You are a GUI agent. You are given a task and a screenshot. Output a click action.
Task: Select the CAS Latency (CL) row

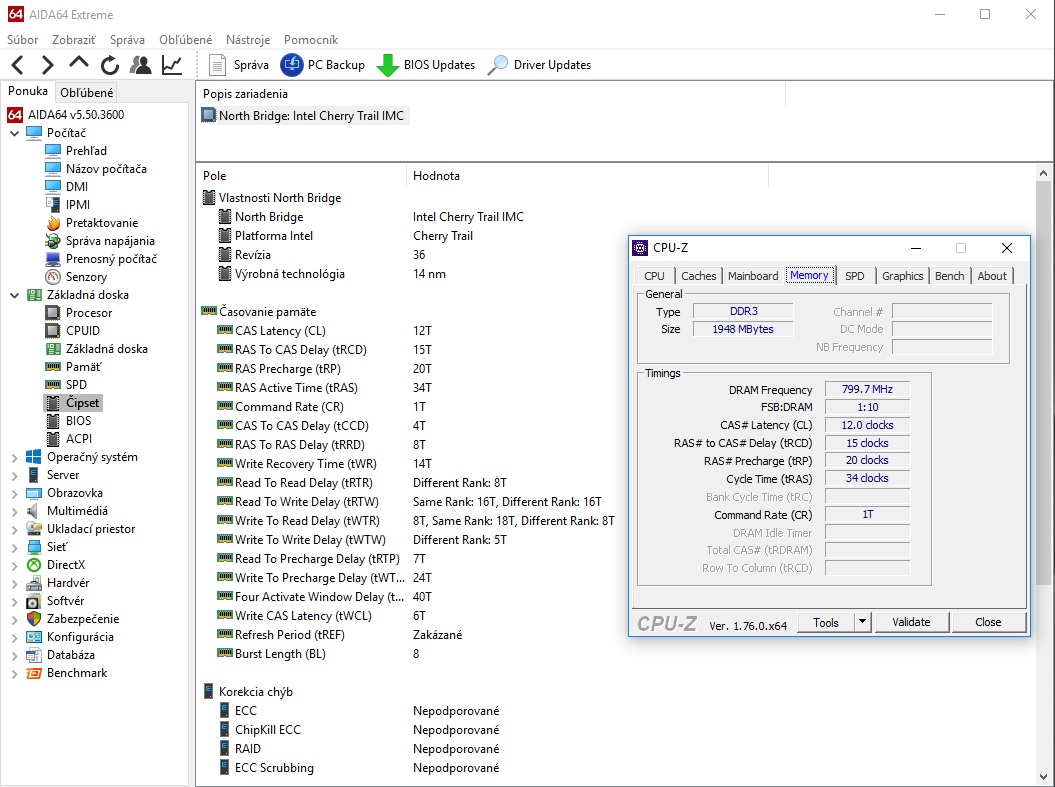pos(408,331)
